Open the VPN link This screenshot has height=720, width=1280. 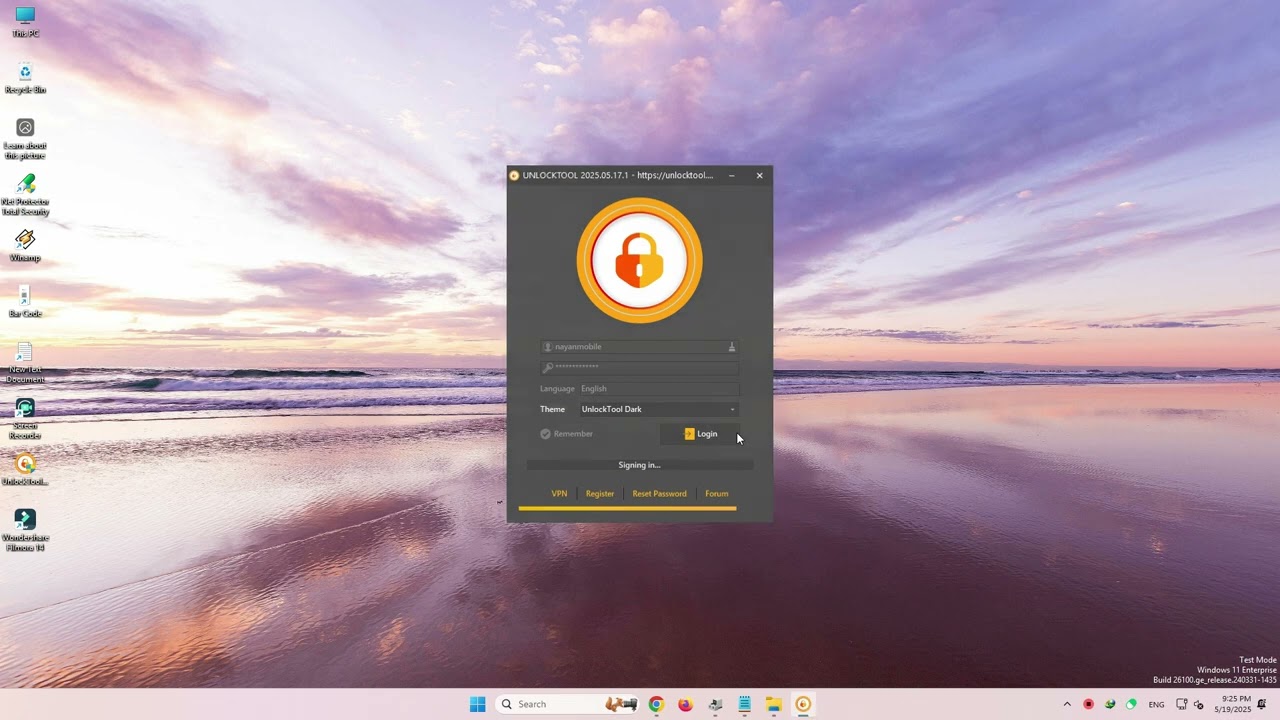click(559, 494)
